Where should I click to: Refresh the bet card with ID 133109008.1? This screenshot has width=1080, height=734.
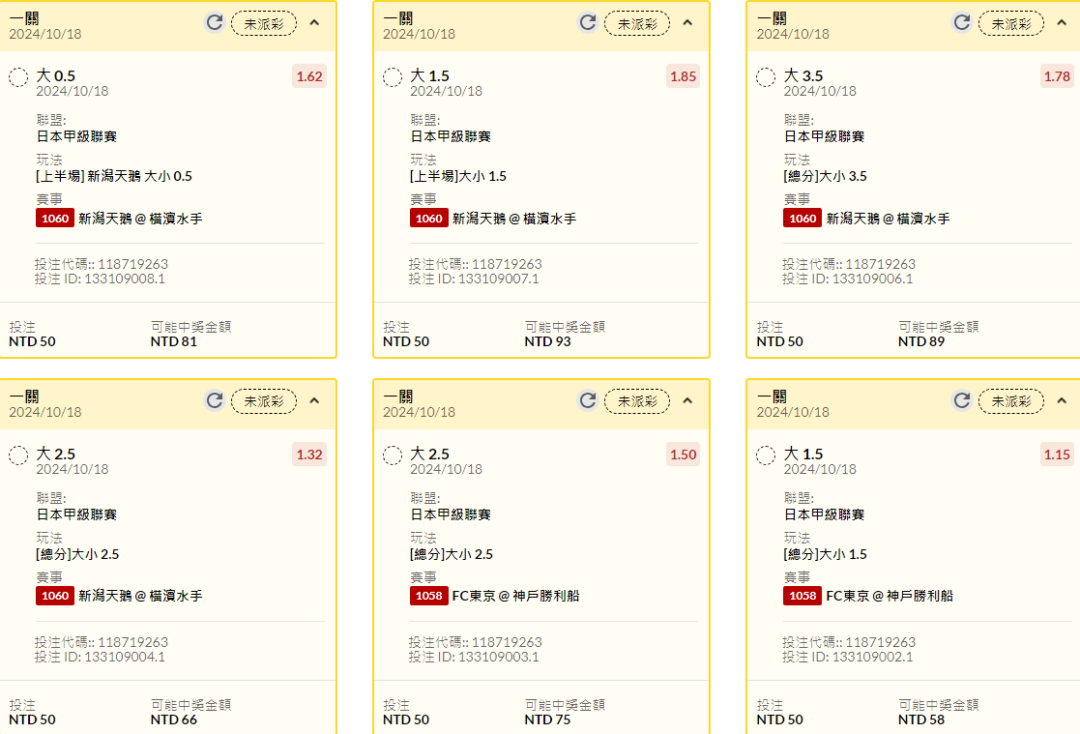click(x=215, y=23)
